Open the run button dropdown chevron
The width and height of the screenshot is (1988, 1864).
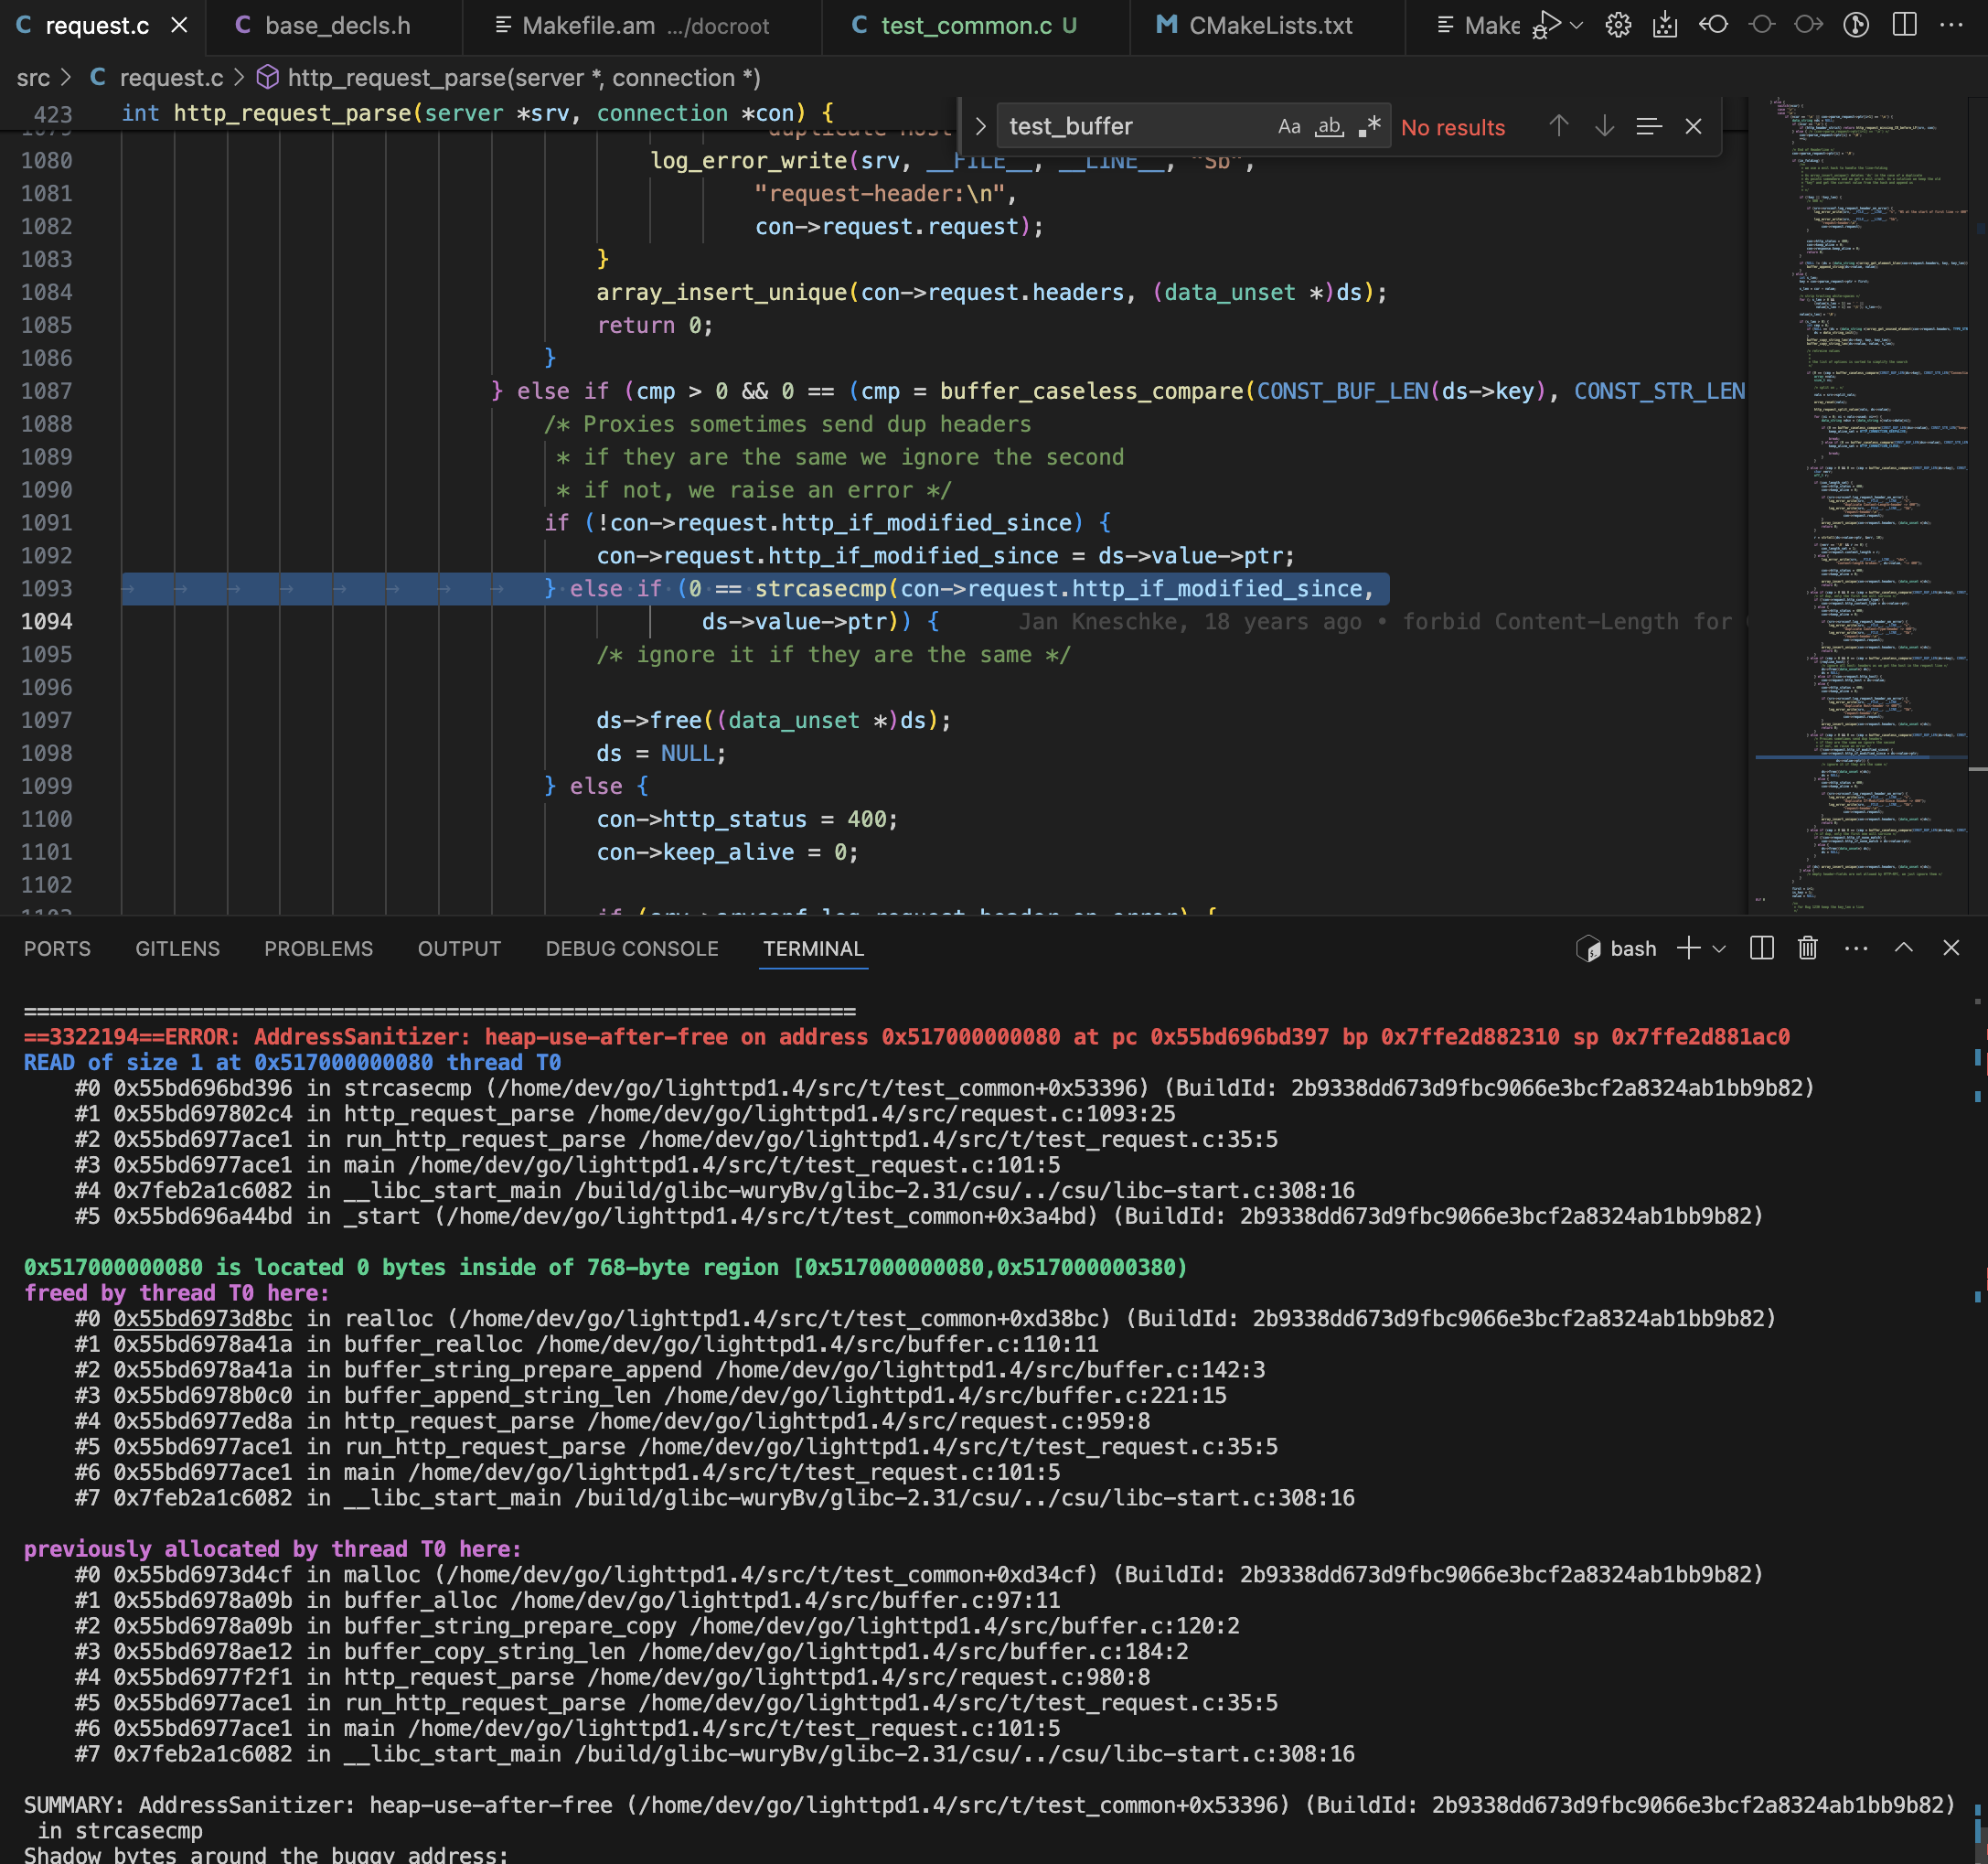(1577, 25)
